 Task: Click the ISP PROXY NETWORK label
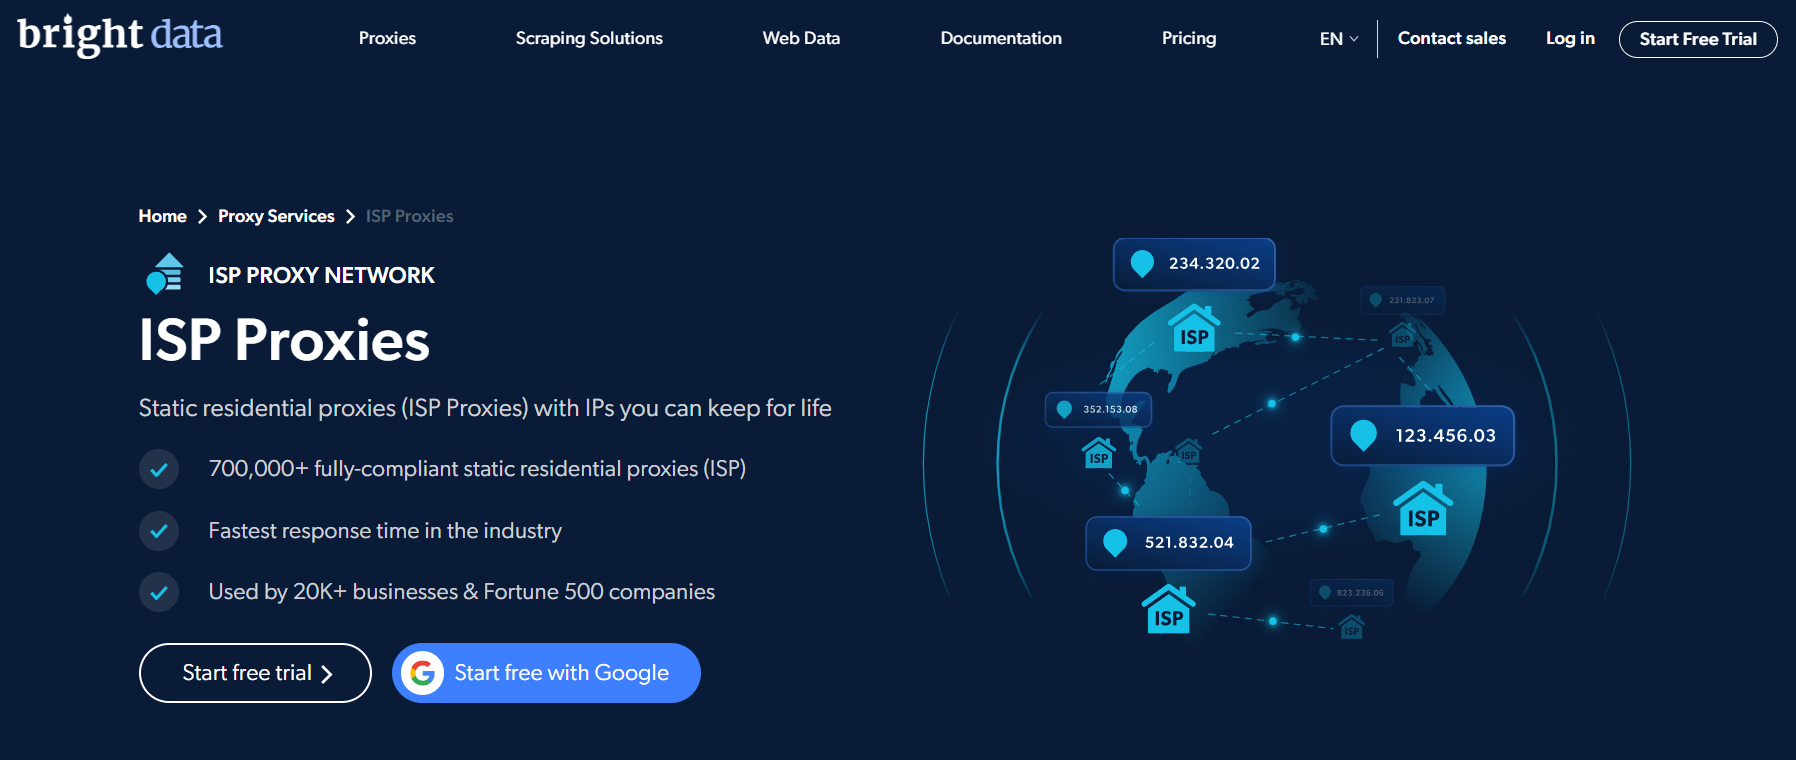click(x=321, y=275)
